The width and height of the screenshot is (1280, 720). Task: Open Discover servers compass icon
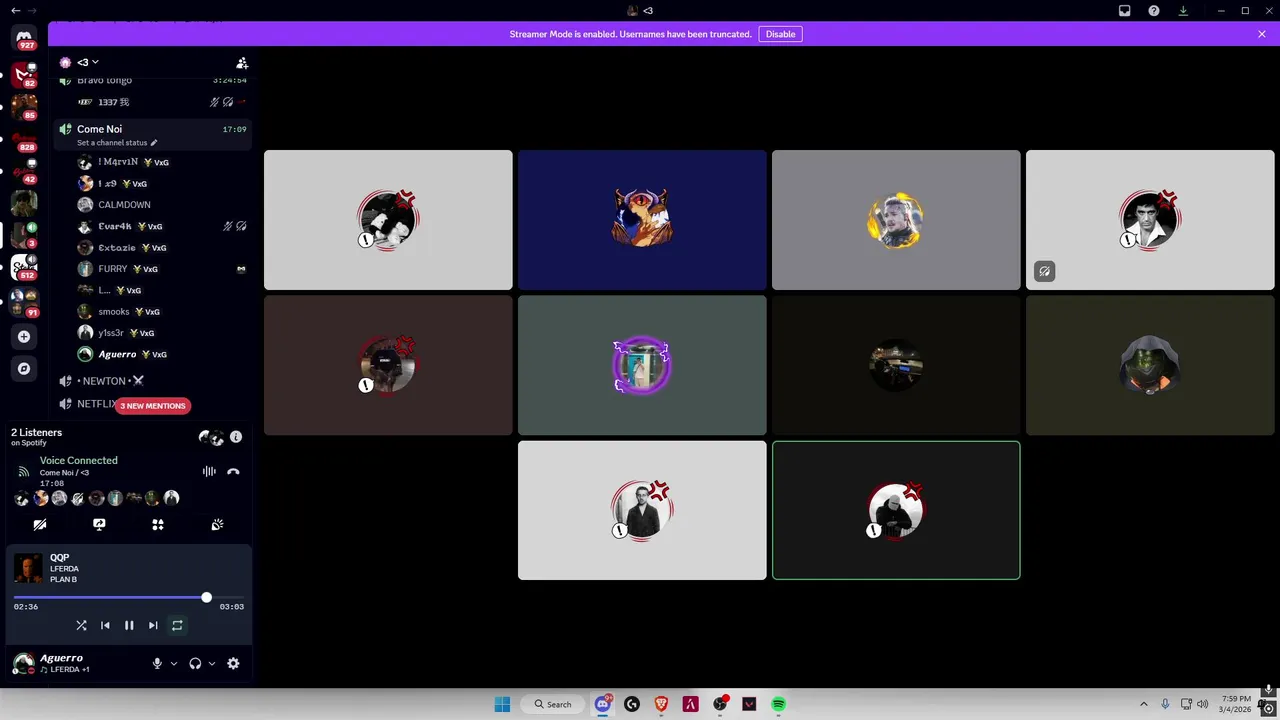click(x=24, y=369)
